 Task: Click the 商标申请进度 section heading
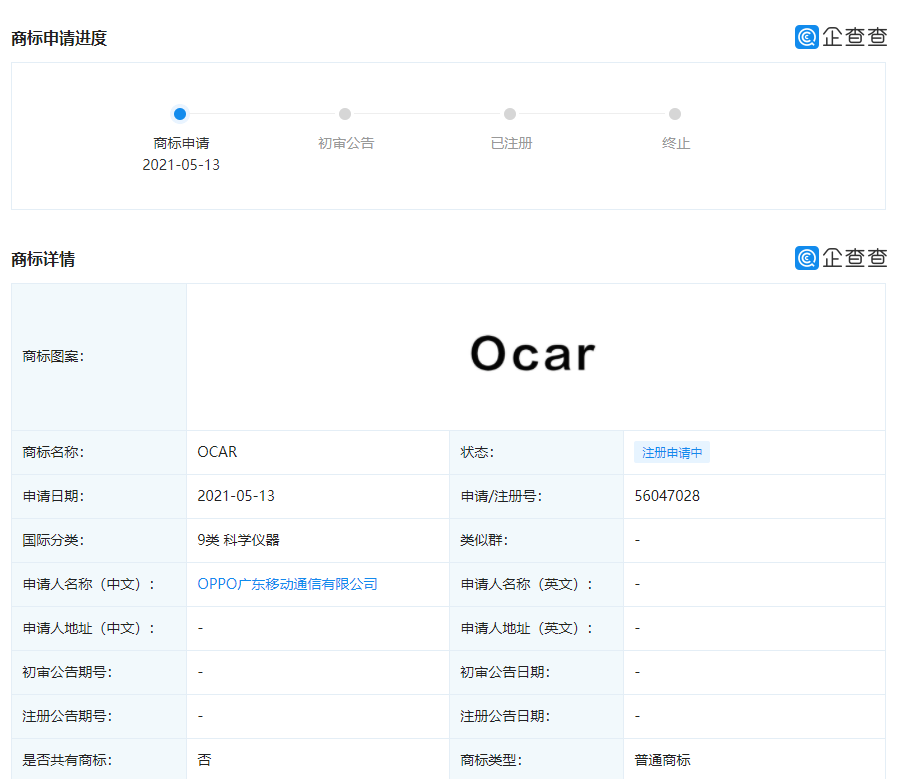59,39
